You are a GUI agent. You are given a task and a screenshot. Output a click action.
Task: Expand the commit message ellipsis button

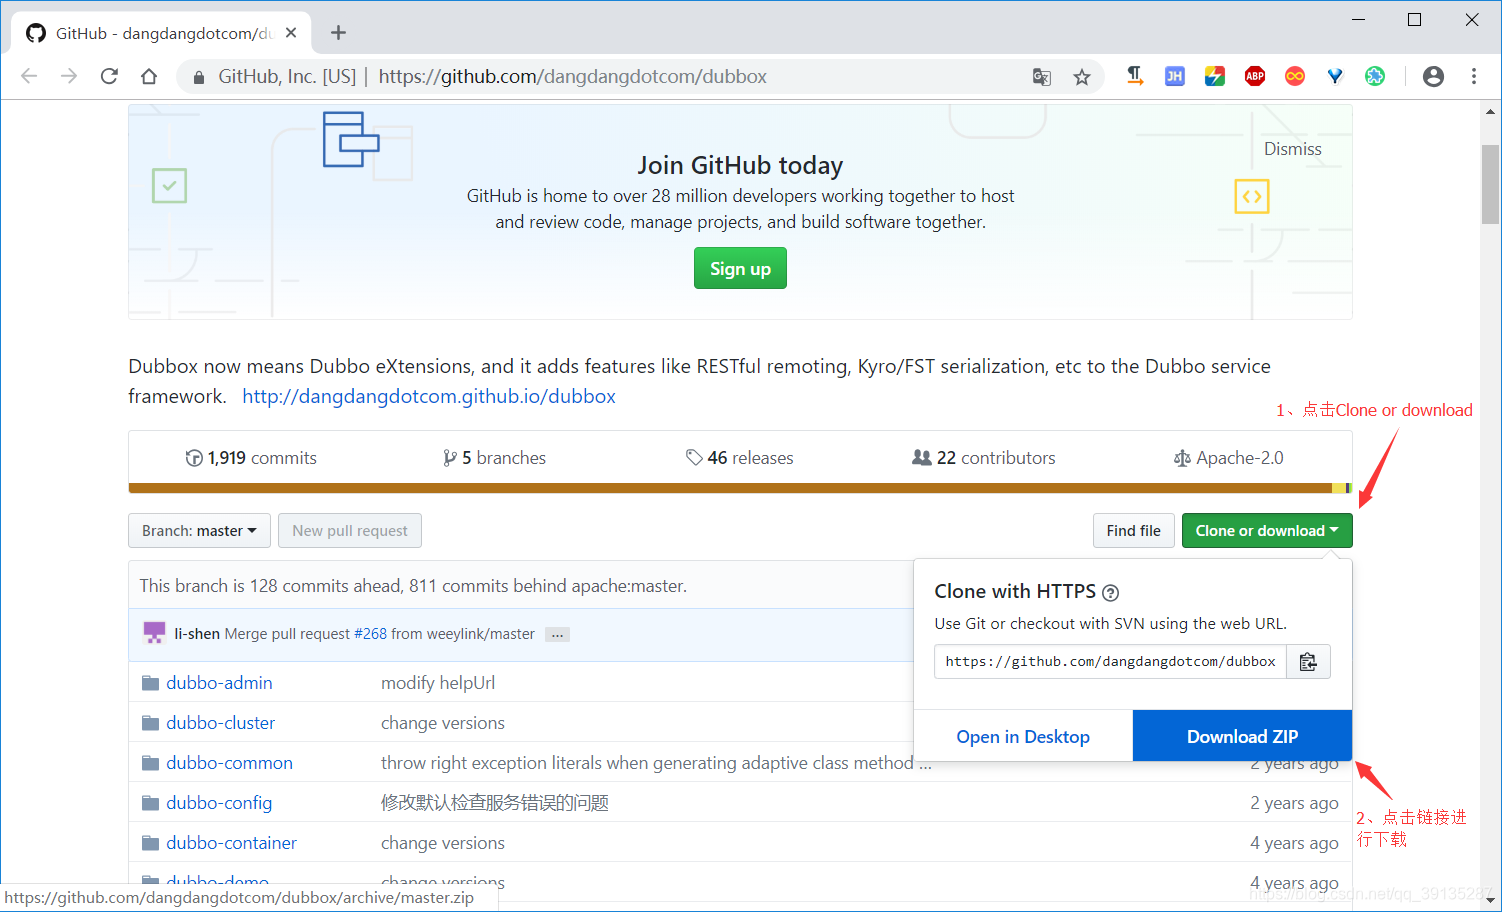[x=557, y=634]
